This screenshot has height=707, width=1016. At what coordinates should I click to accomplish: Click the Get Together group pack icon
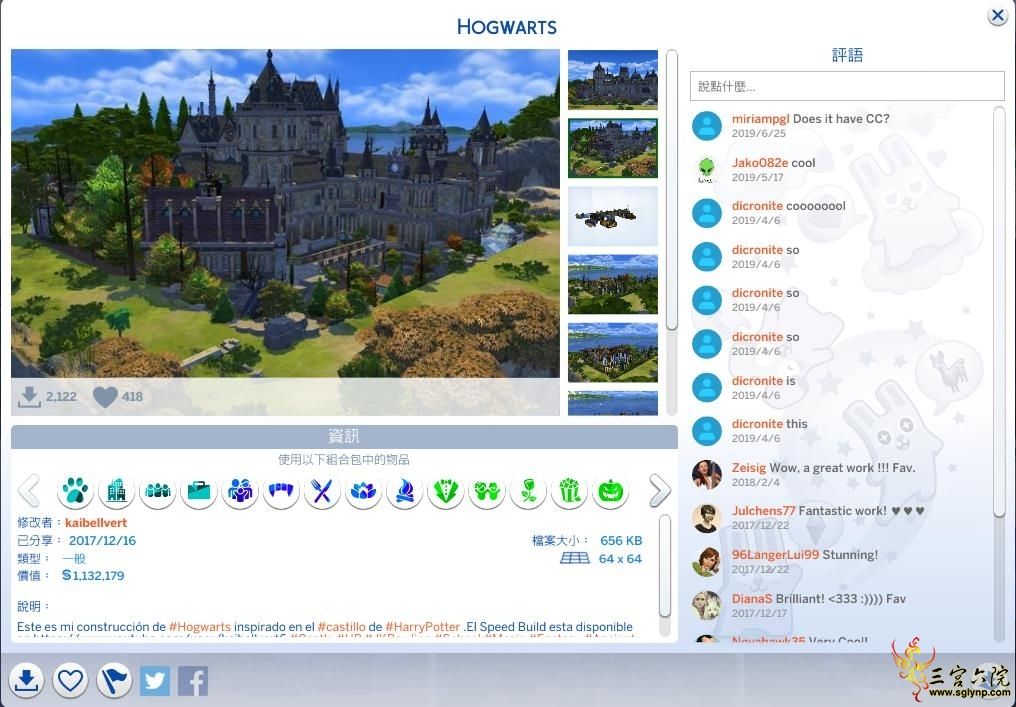coord(157,491)
